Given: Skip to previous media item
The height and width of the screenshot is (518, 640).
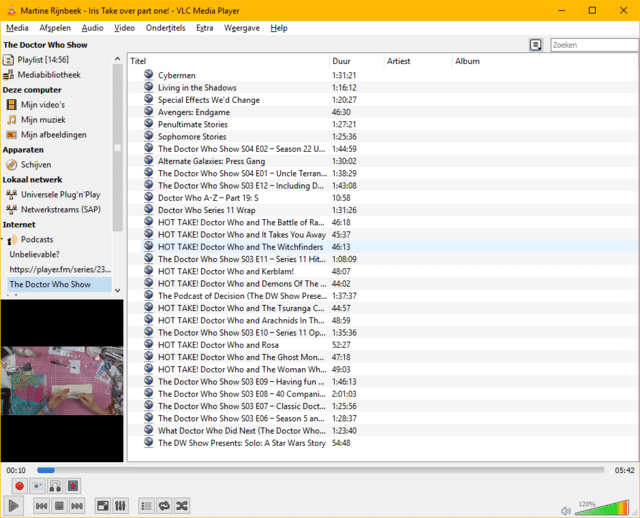Looking at the screenshot, I should point(41,506).
